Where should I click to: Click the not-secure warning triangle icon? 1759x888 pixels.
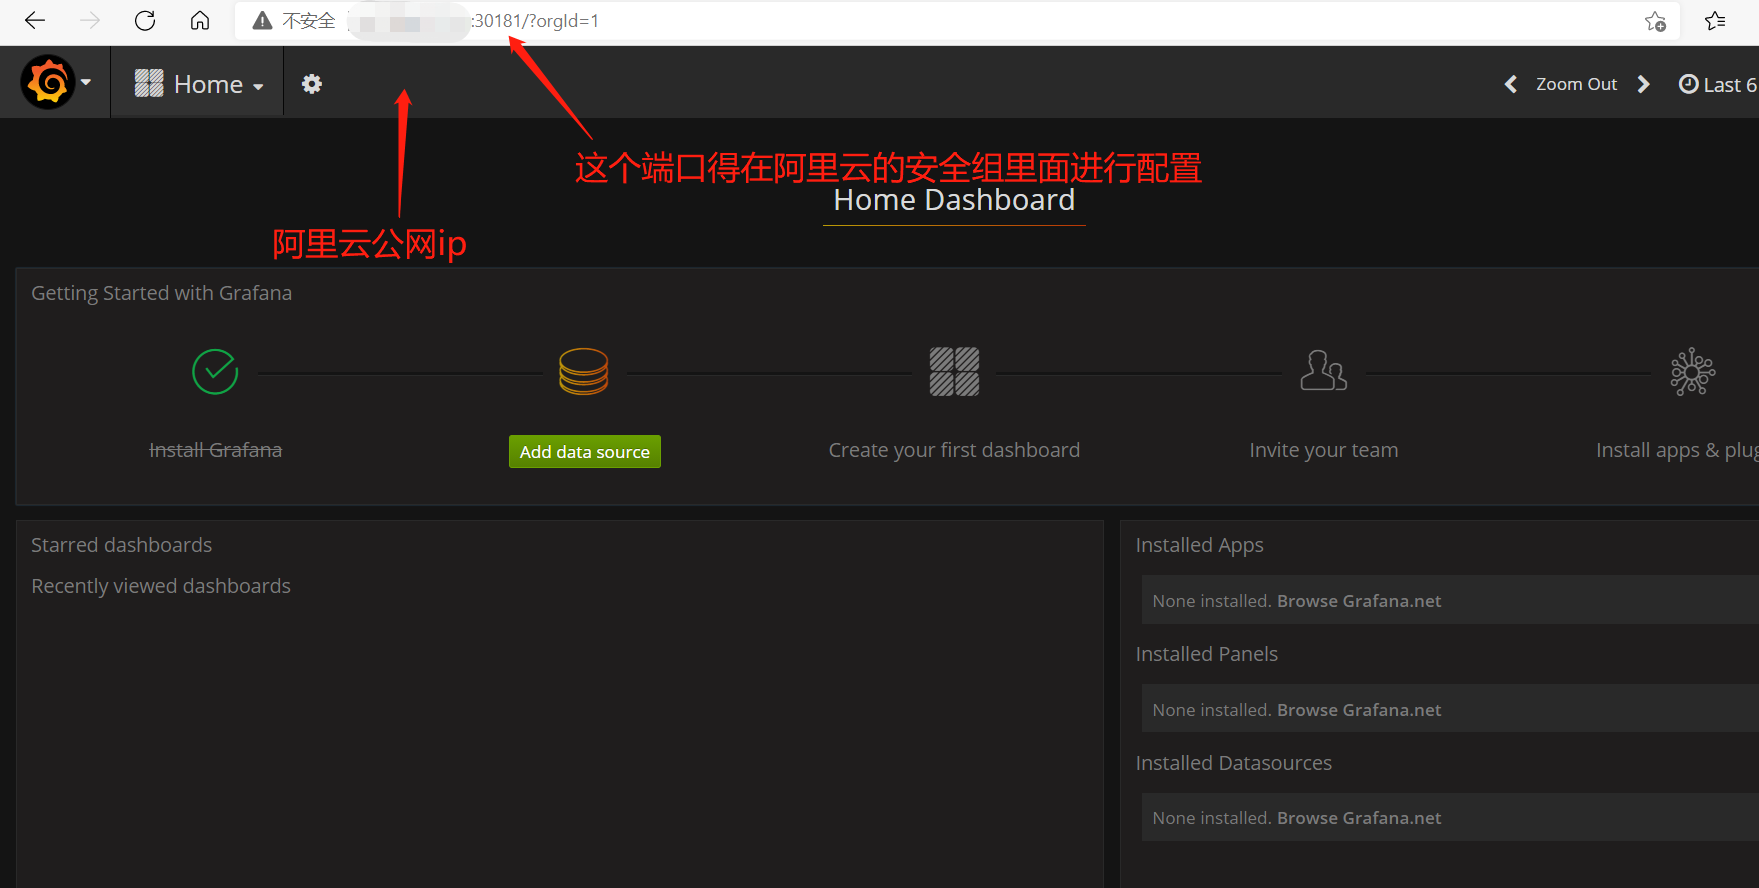click(x=262, y=20)
